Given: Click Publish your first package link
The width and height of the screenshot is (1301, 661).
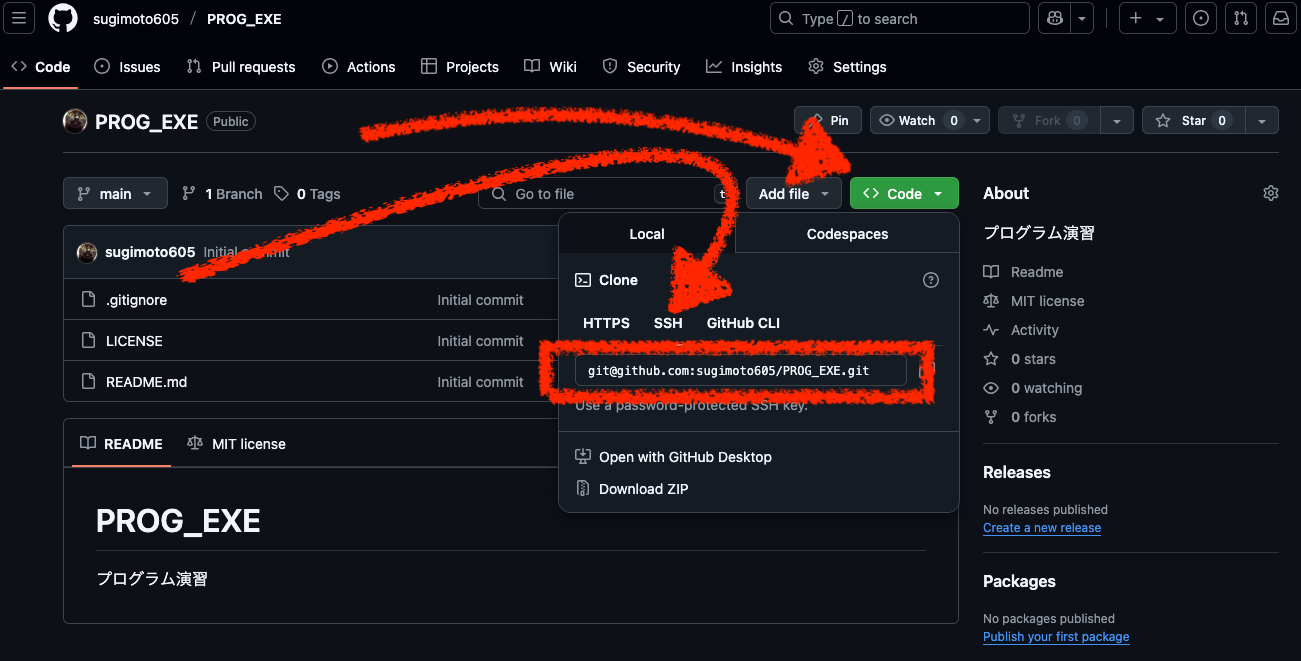Looking at the screenshot, I should pos(1056,637).
